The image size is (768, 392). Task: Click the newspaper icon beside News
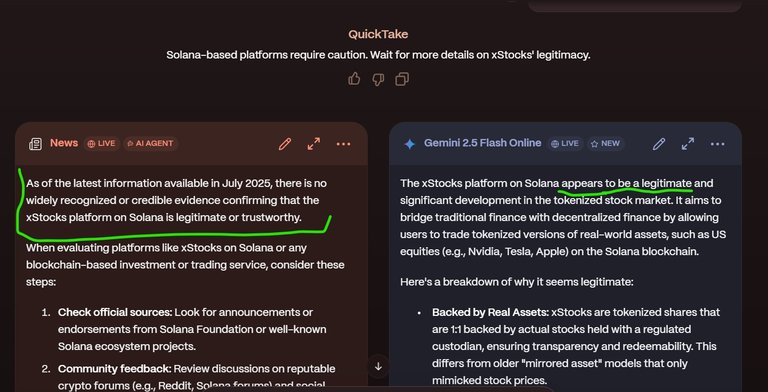click(x=35, y=144)
